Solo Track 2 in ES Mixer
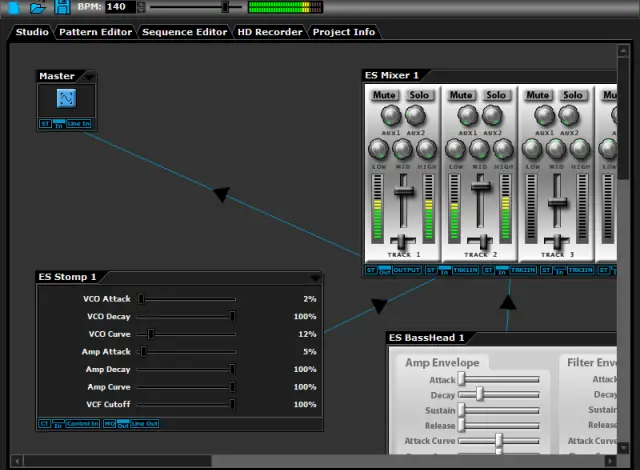 (x=493, y=95)
